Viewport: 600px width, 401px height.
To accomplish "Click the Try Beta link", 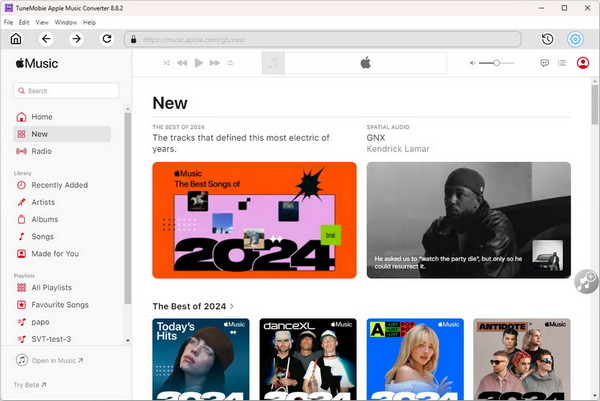I will [30, 385].
